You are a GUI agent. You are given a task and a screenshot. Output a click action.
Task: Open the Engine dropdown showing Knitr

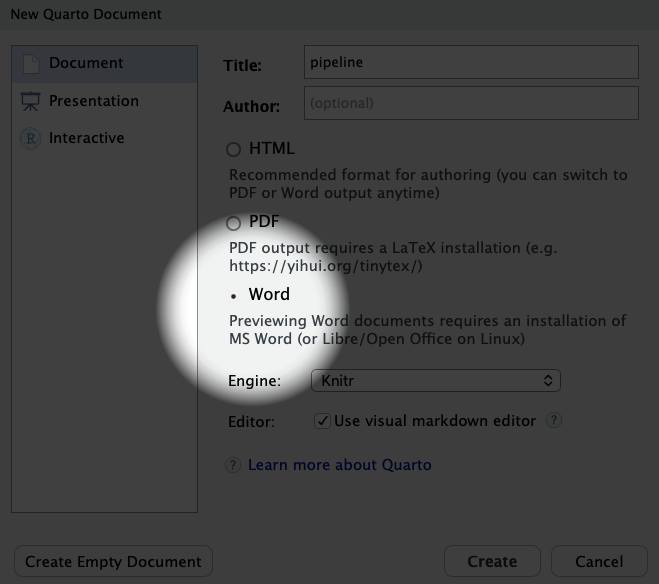[434, 381]
